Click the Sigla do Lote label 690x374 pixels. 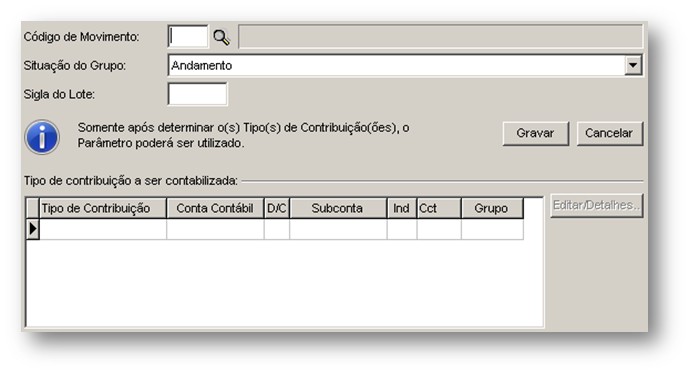[x=59, y=94]
